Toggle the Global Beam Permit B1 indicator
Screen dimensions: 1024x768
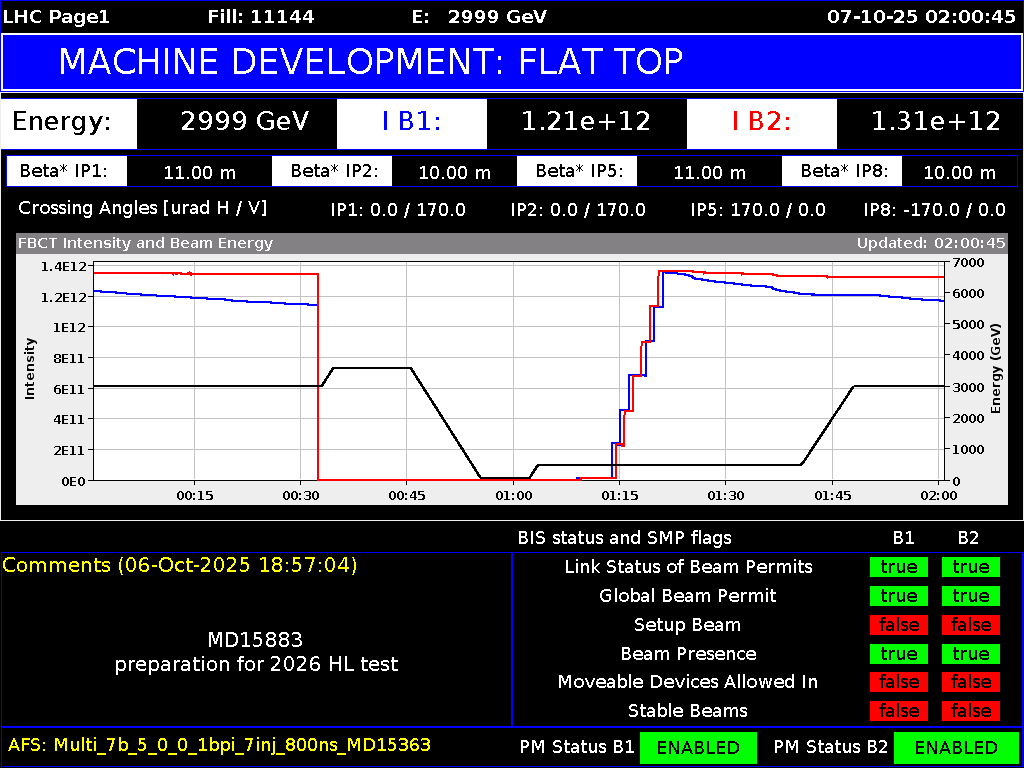pos(898,595)
